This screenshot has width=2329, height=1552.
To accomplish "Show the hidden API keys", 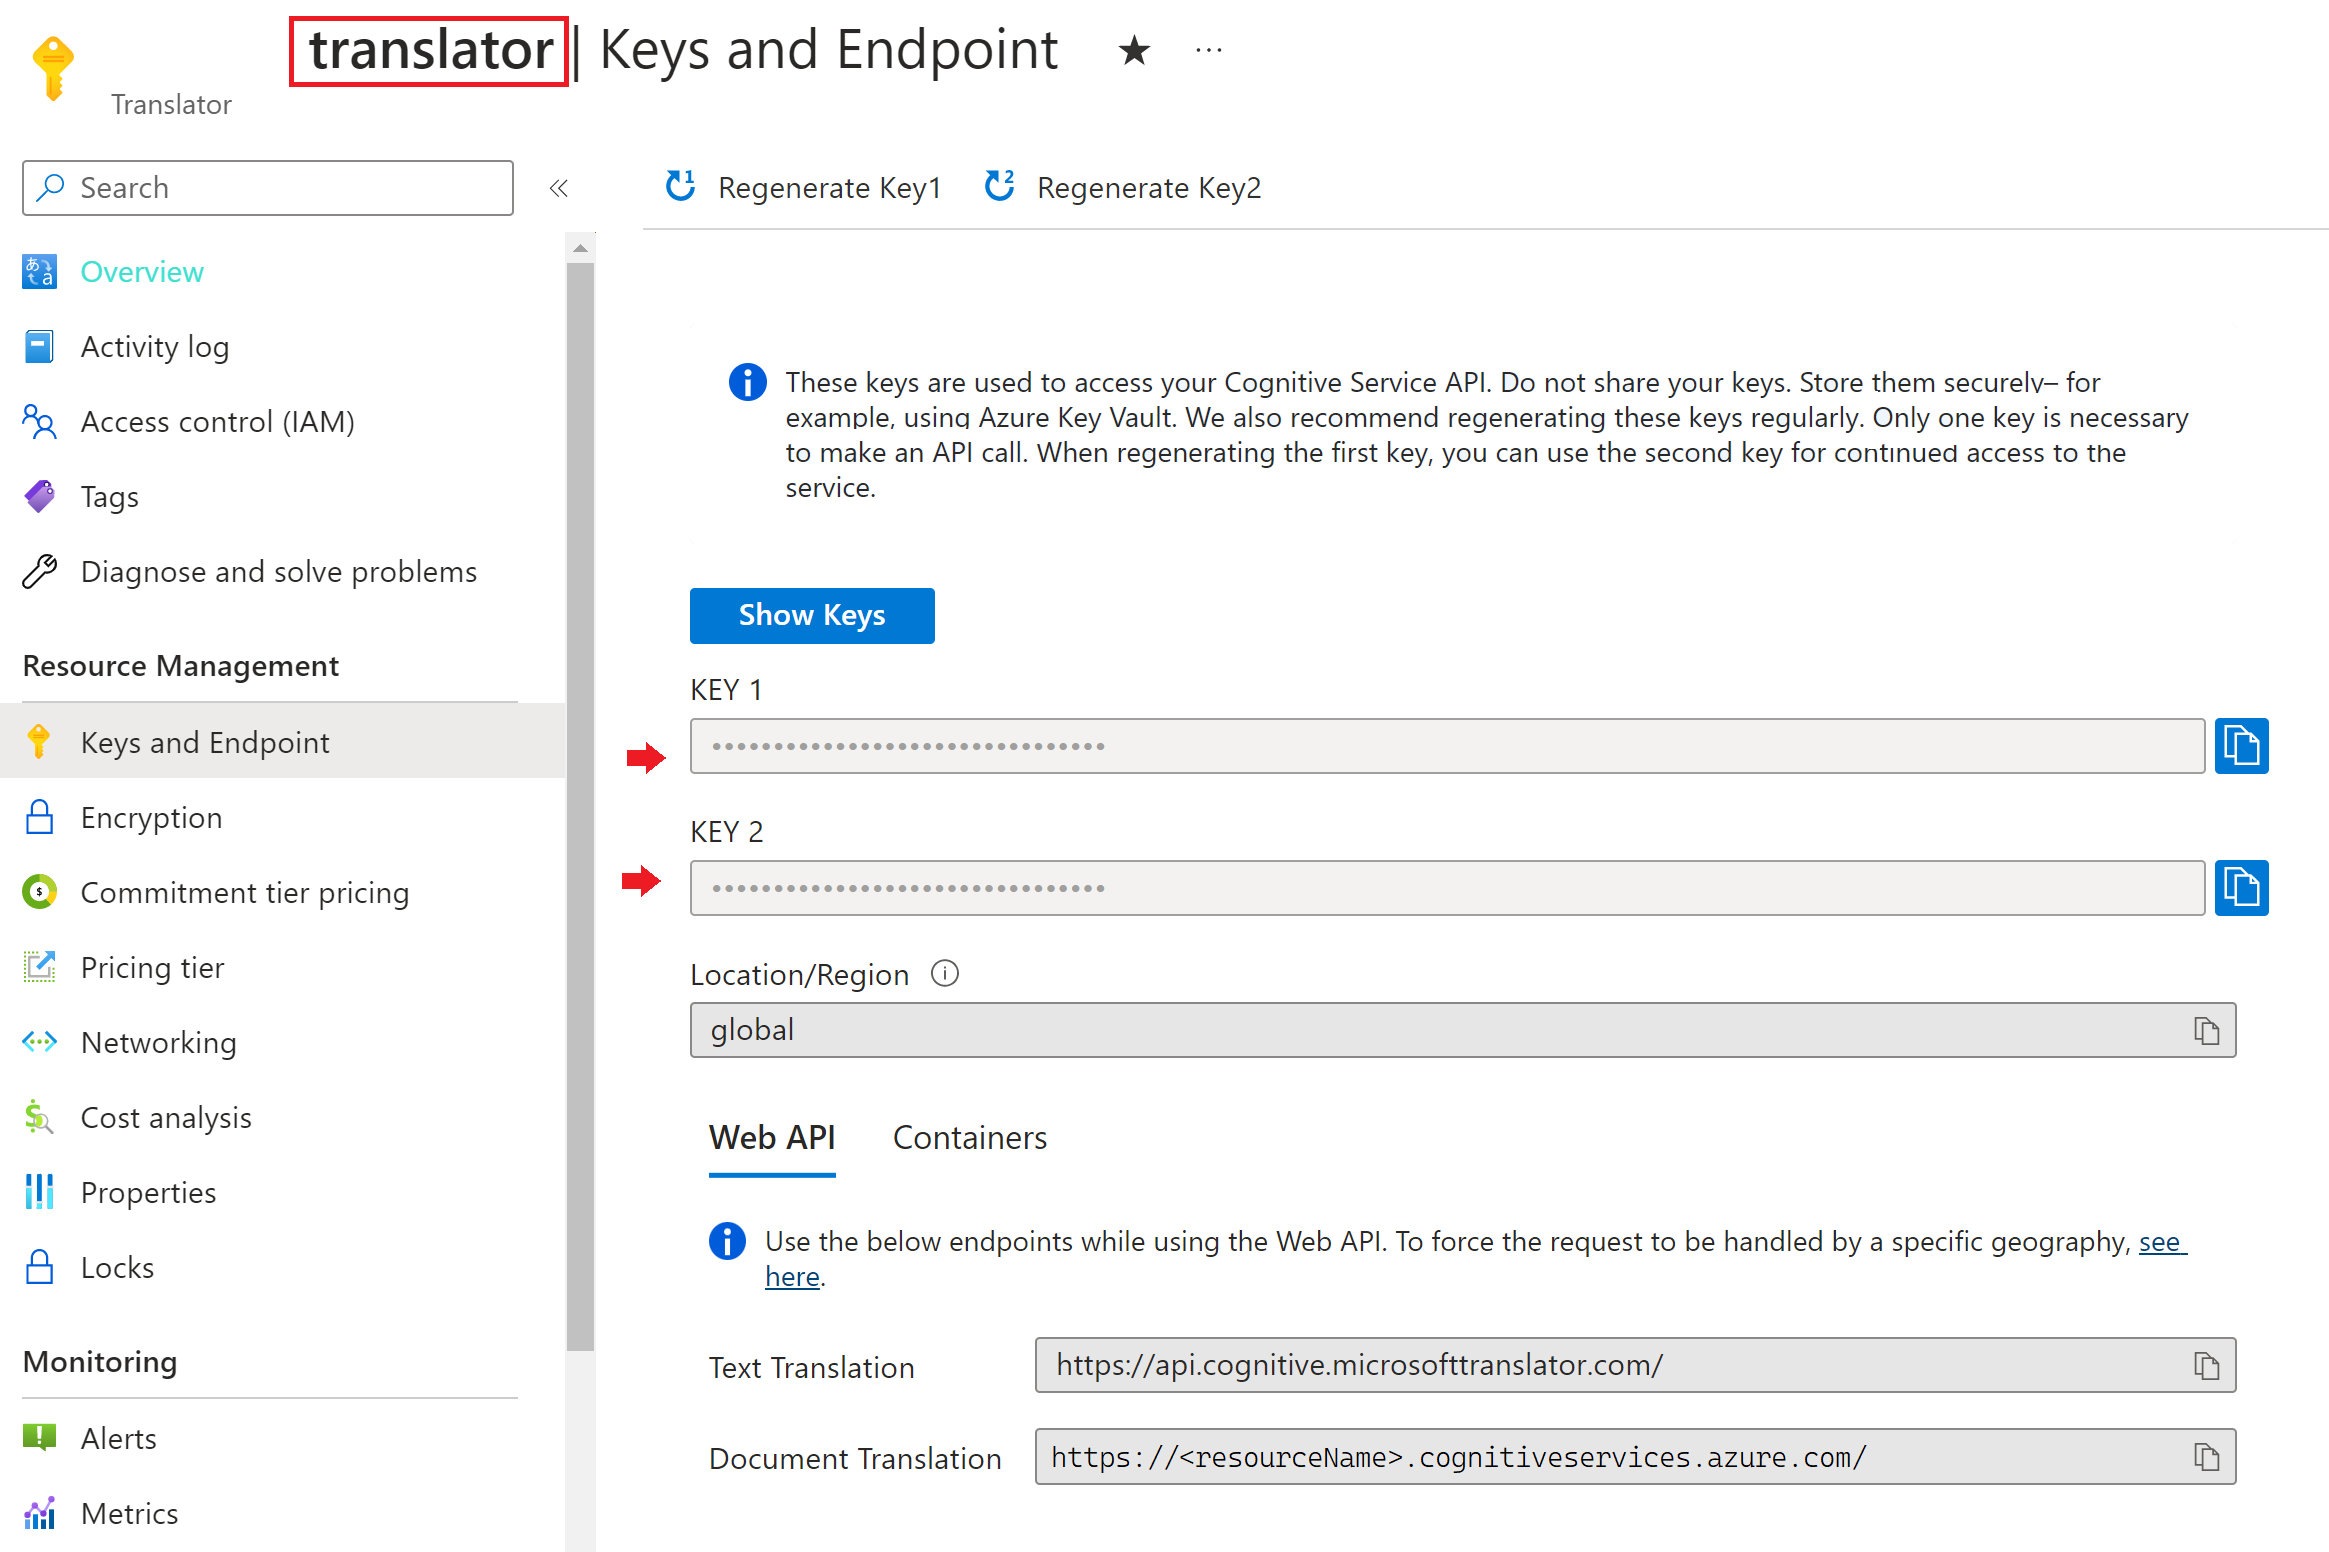I will (810, 615).
